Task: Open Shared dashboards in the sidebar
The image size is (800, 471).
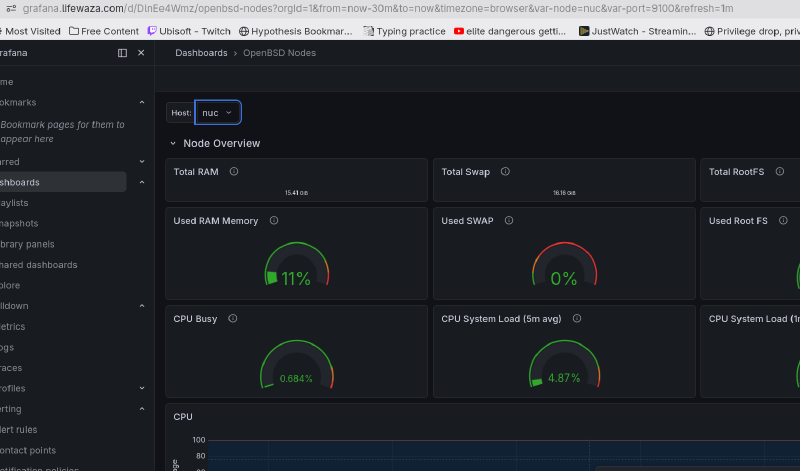Action: [39, 265]
